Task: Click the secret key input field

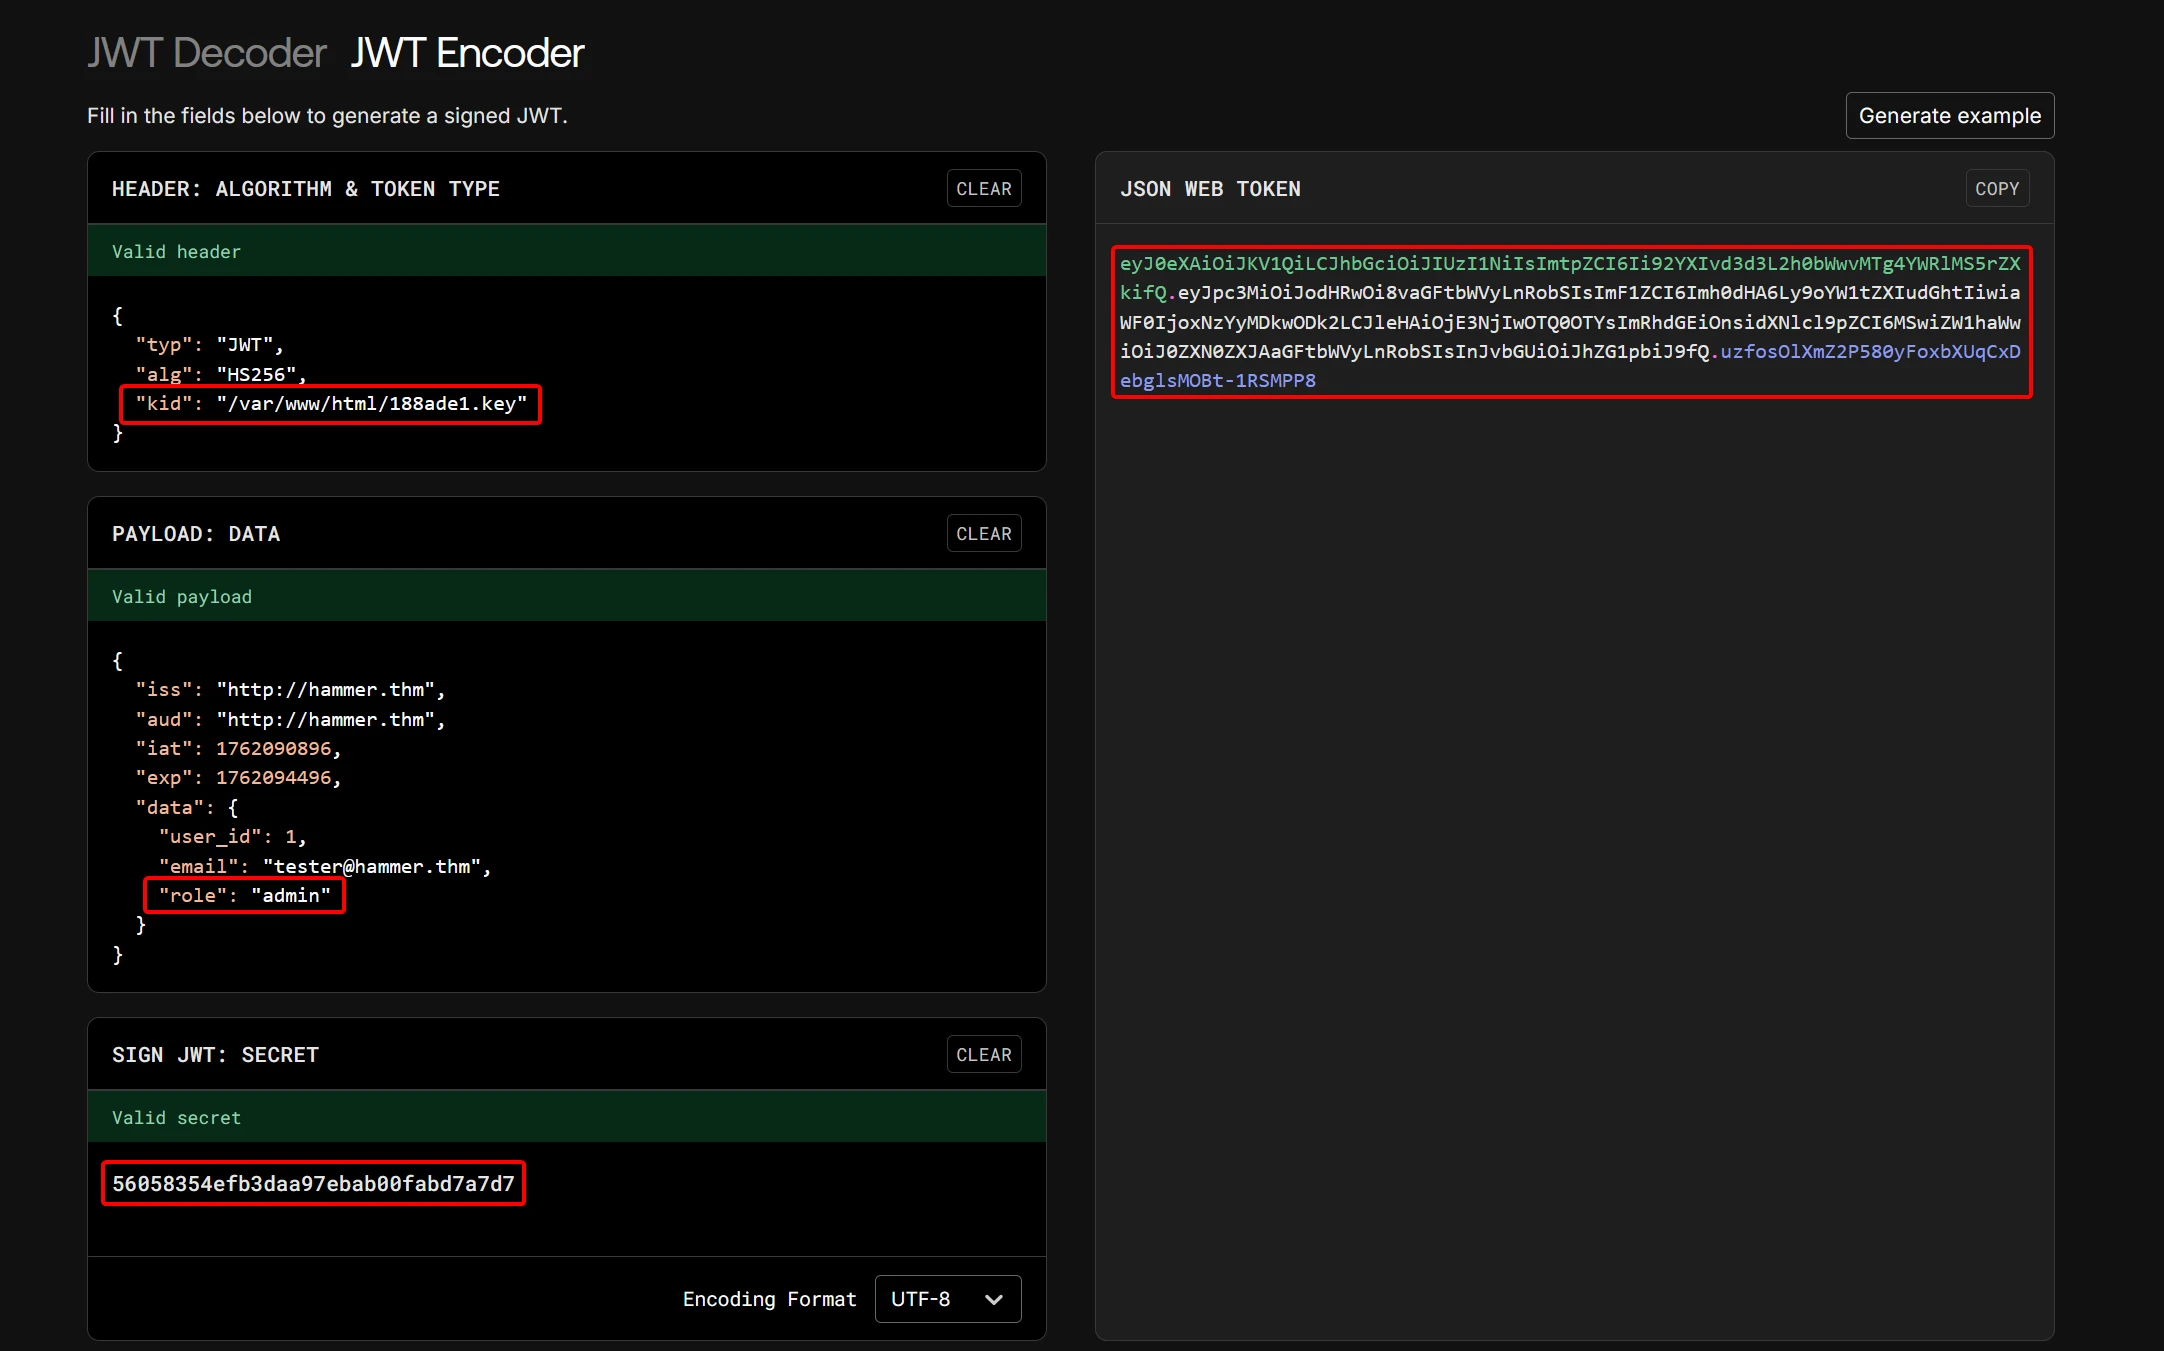Action: 313,1184
